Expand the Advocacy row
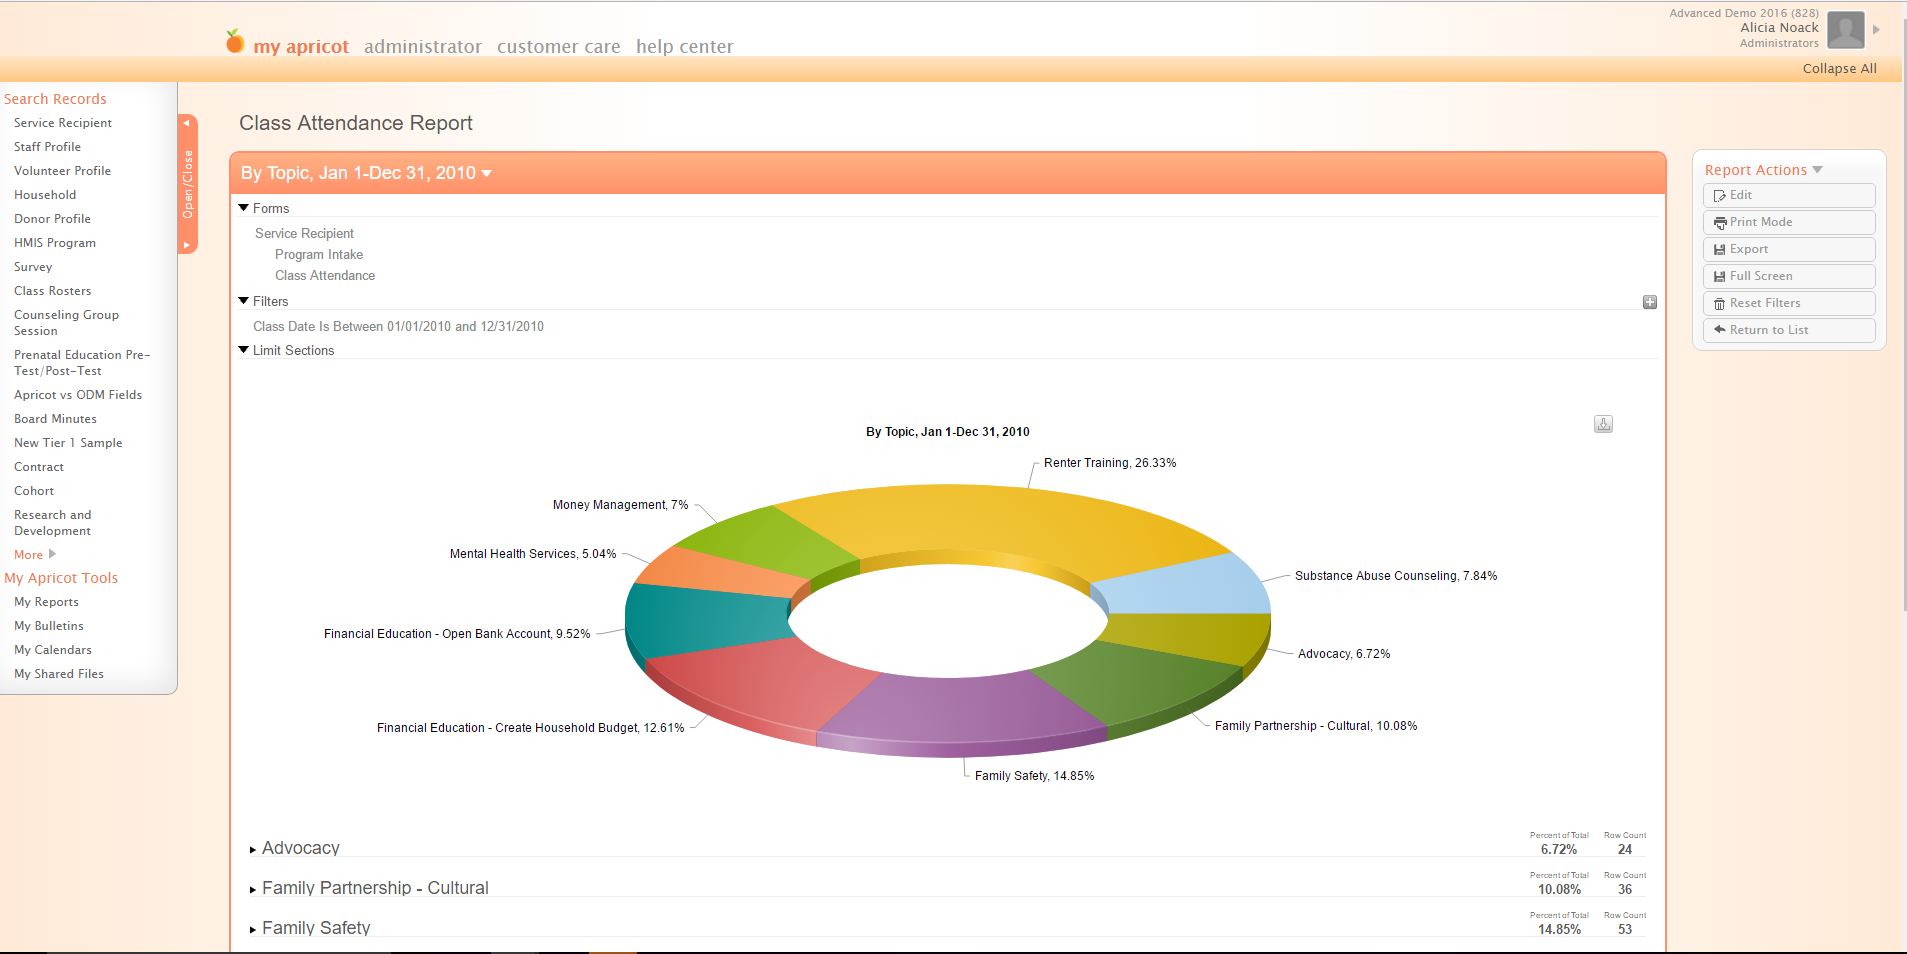The width and height of the screenshot is (1907, 954). (x=253, y=849)
